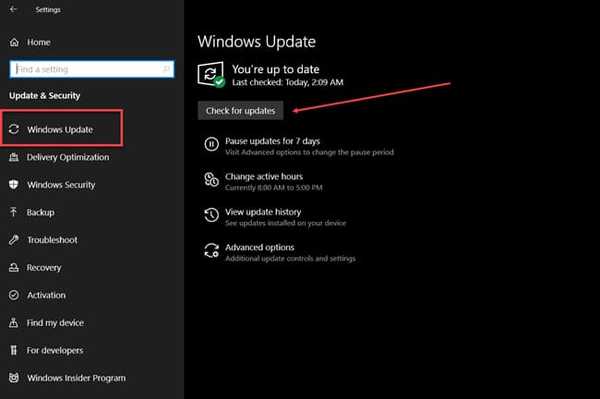Open Change active hours
The width and height of the screenshot is (600, 399).
point(264,176)
